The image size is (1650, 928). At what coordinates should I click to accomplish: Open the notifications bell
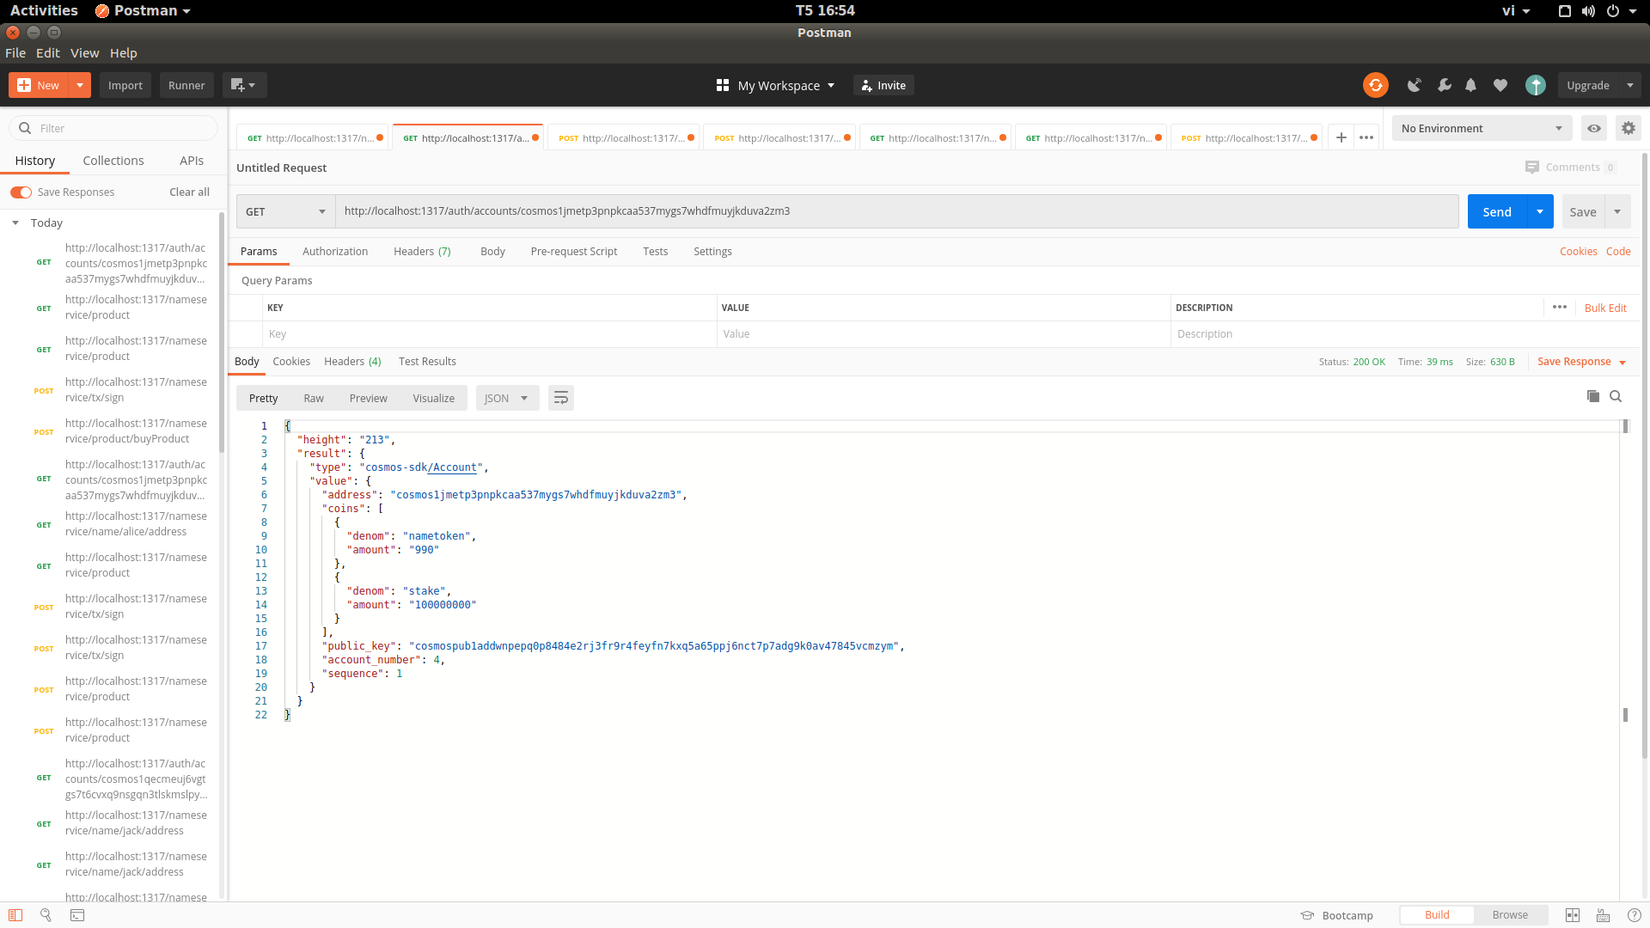(x=1471, y=85)
